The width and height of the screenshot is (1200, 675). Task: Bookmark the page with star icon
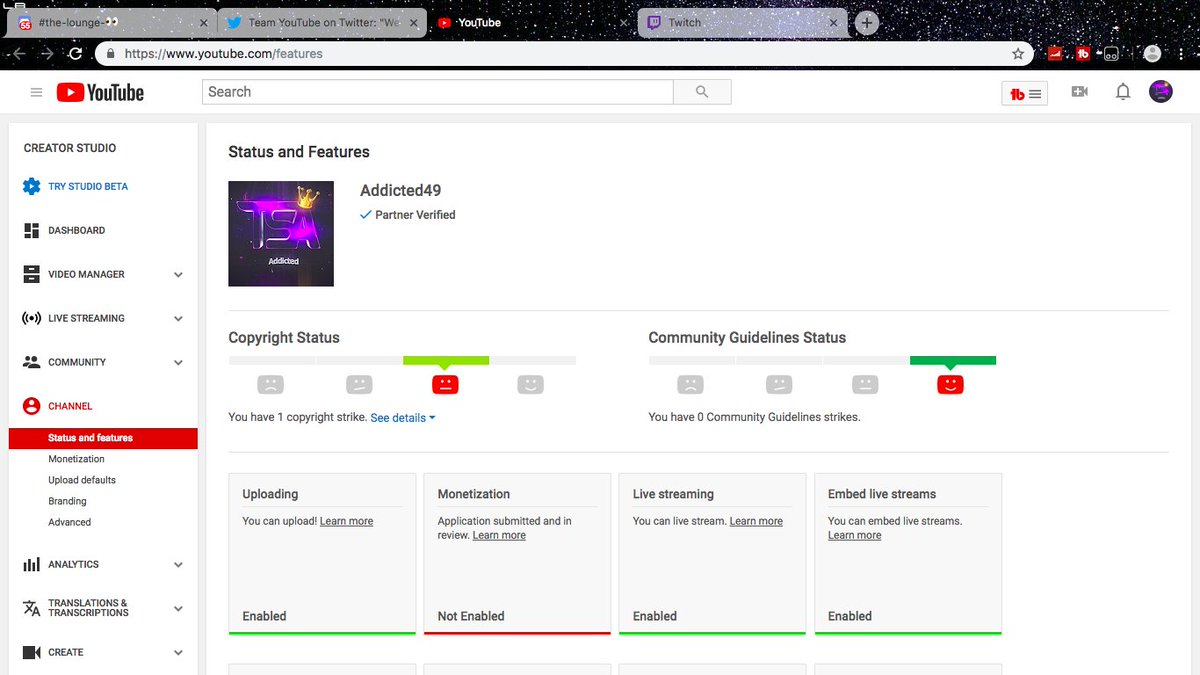point(1018,54)
